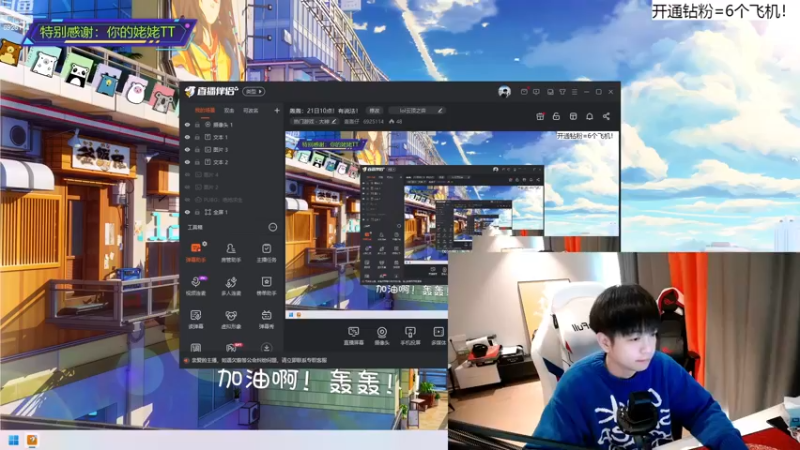800x450 pixels.
Task: Click the download arrow tool icon
Action: 266,347
